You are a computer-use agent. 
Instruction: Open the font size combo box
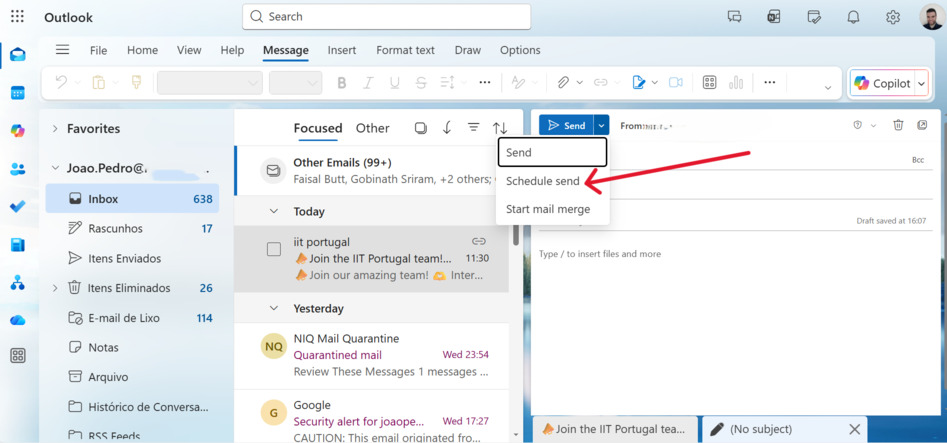[295, 83]
